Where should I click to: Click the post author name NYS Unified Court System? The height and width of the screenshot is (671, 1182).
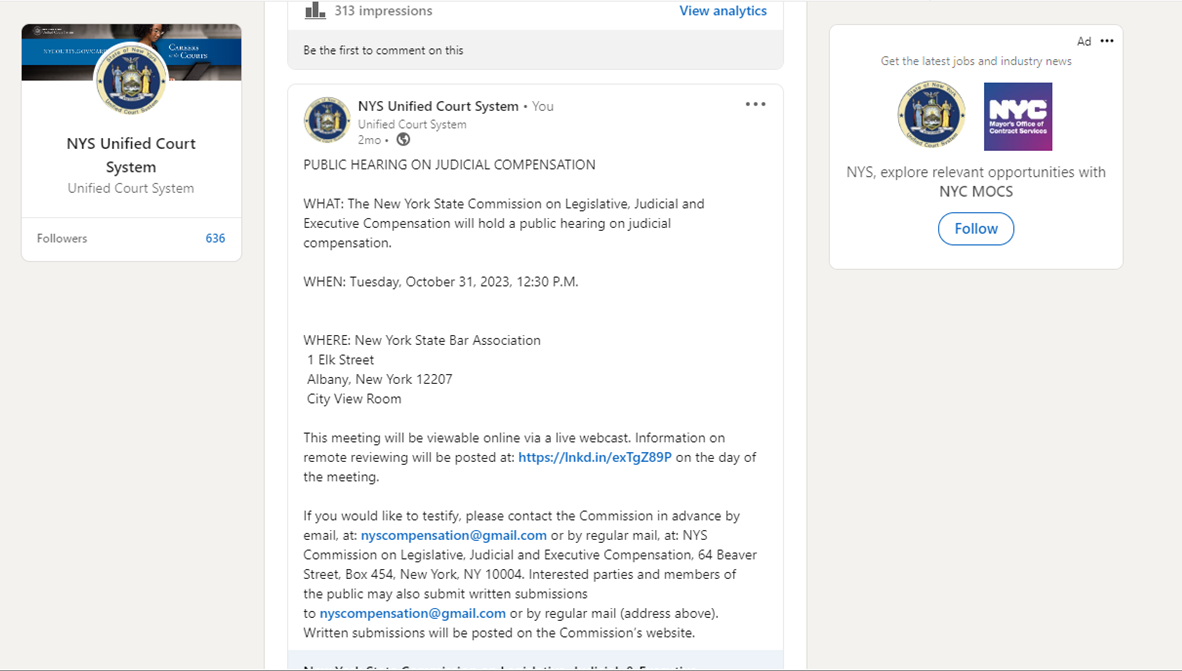pos(438,106)
